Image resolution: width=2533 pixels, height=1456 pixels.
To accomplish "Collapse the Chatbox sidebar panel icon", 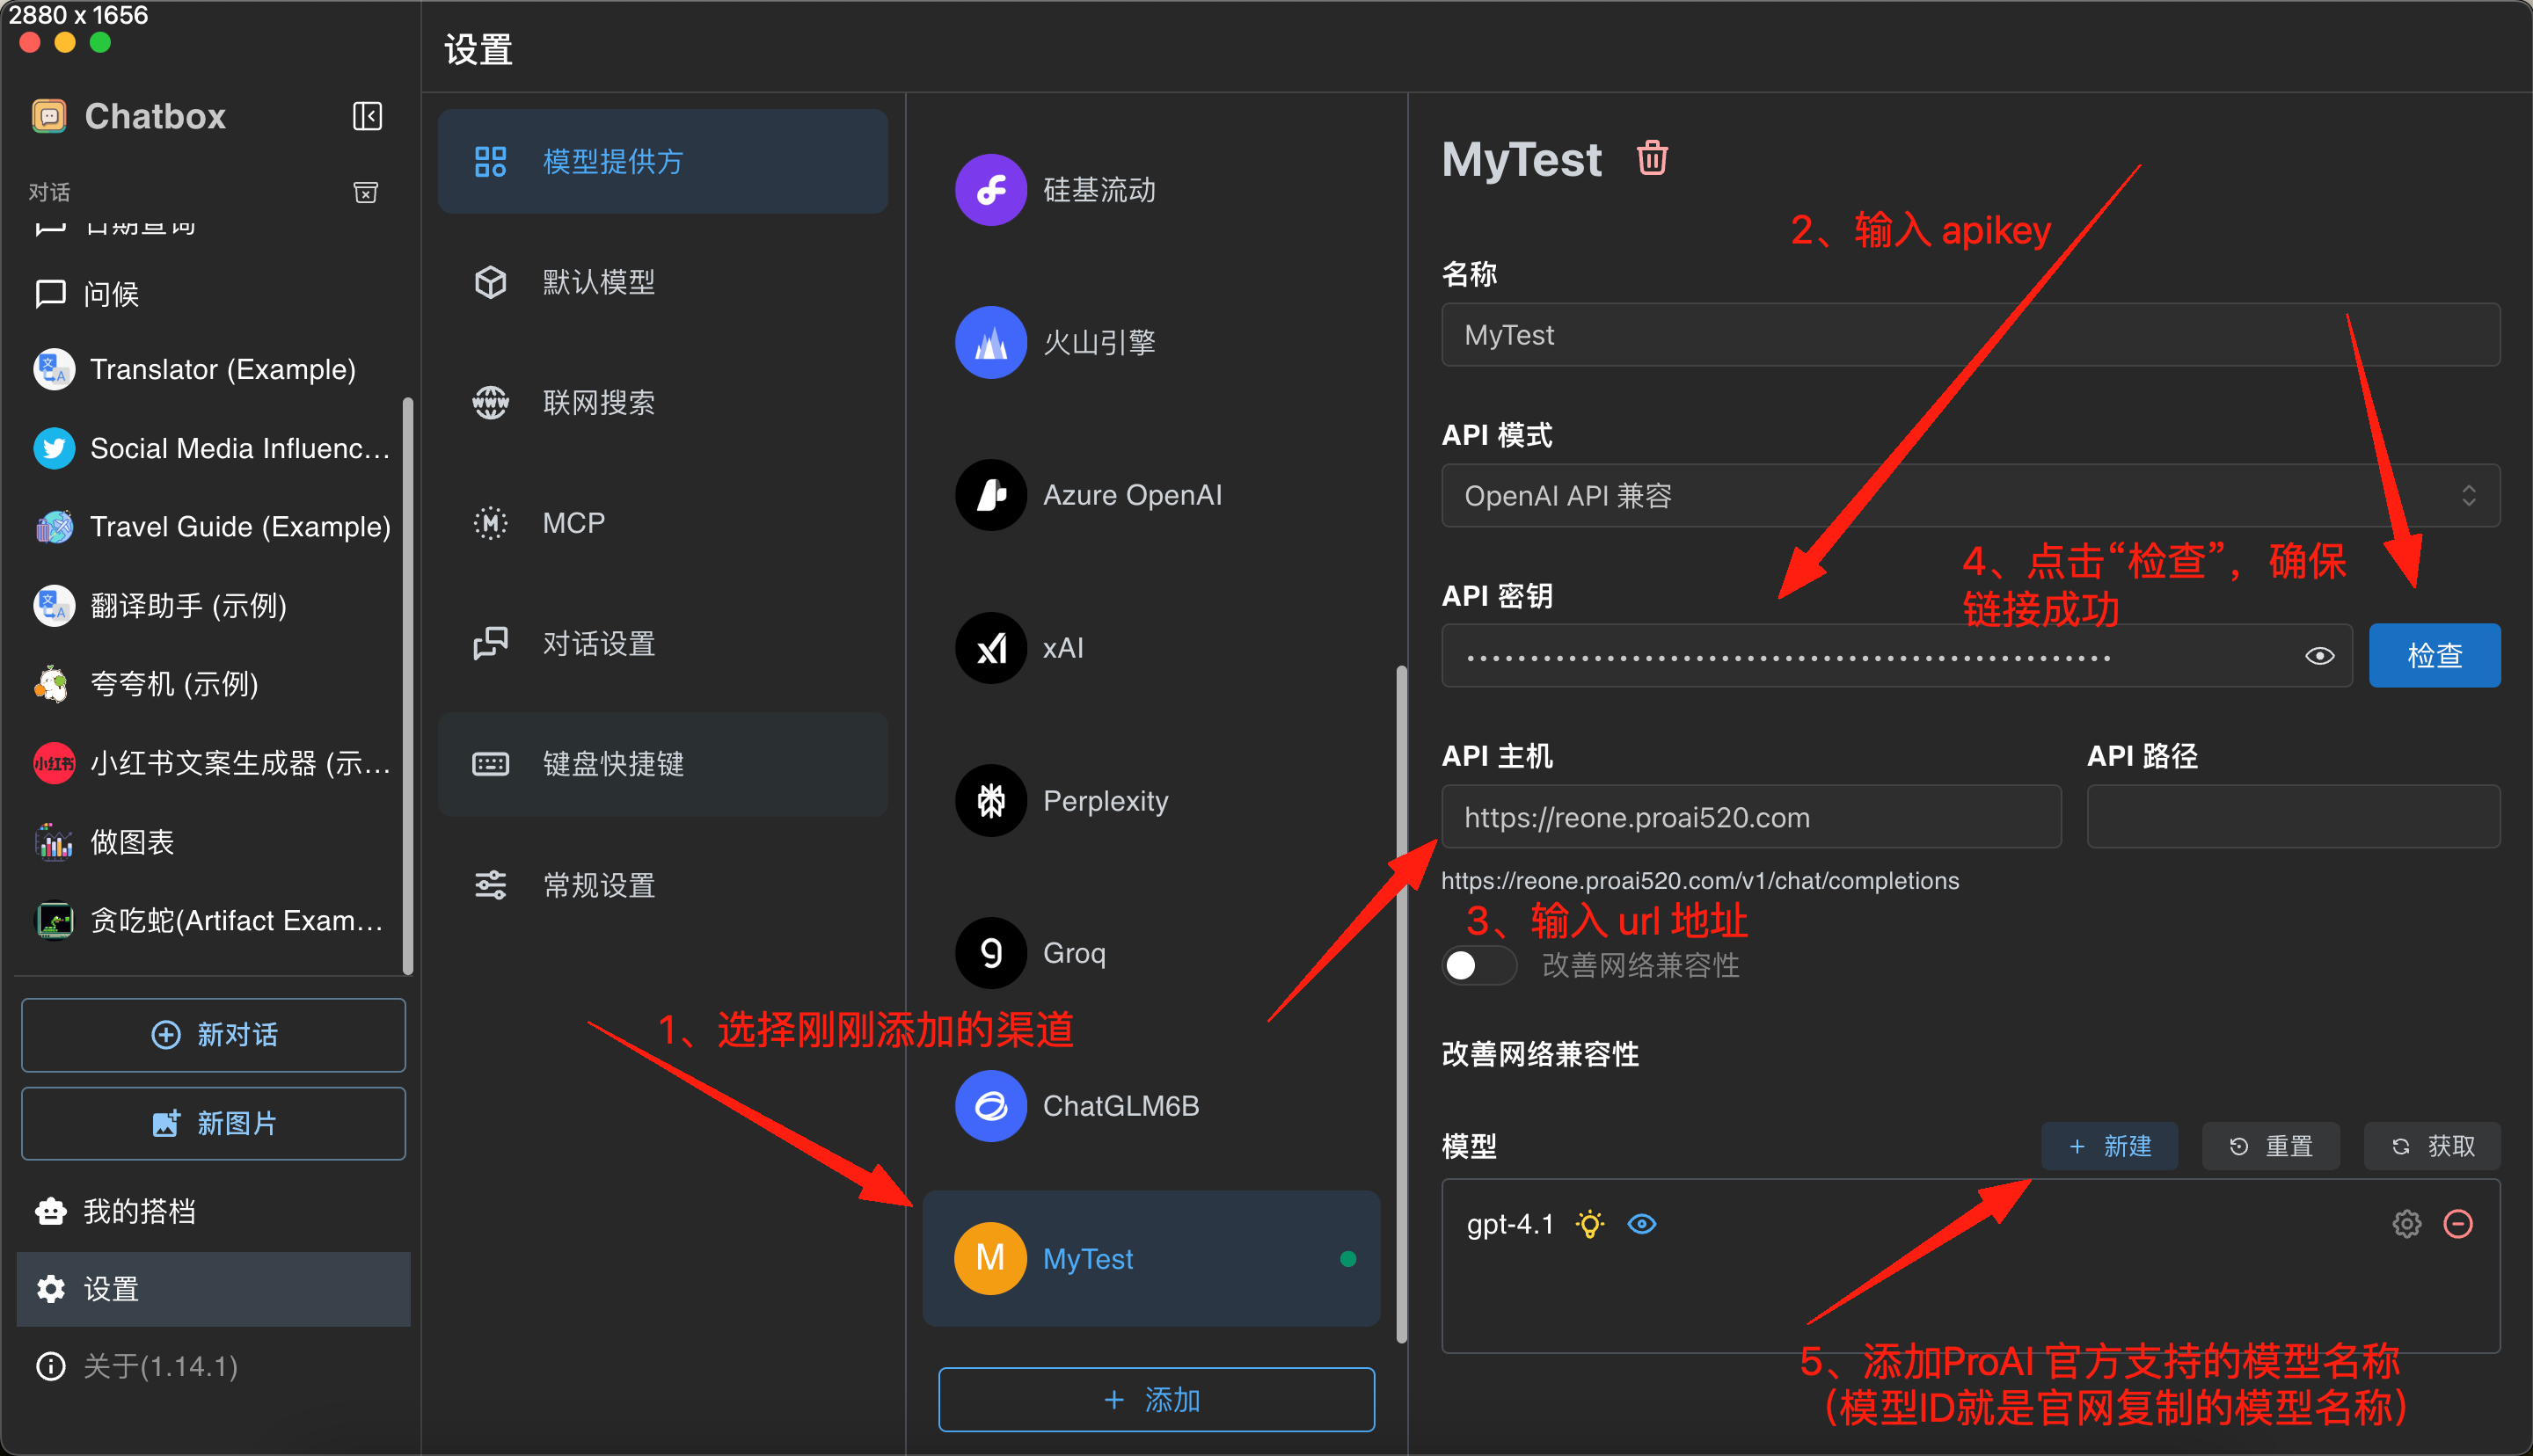I will tap(367, 116).
